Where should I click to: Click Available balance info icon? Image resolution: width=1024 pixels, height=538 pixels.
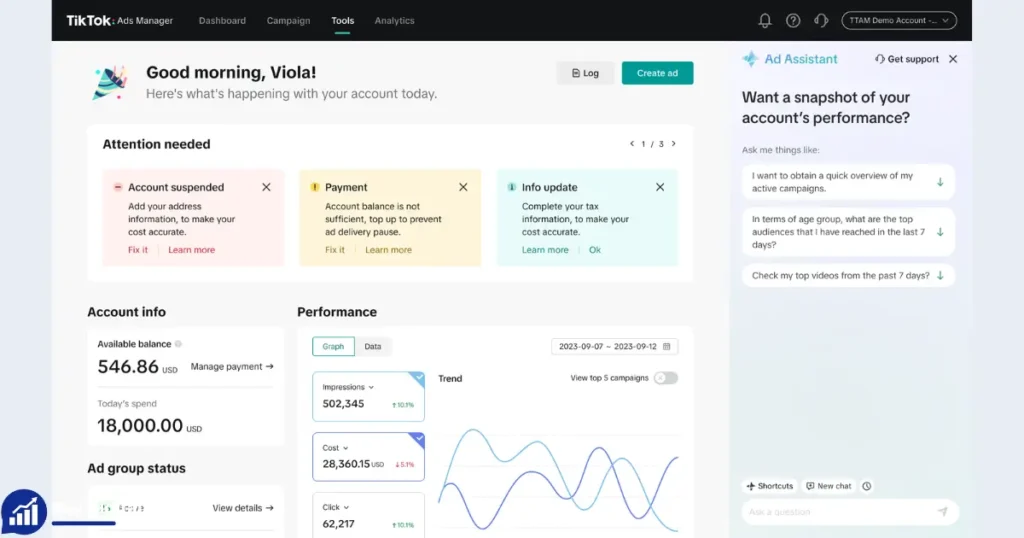tap(178, 344)
